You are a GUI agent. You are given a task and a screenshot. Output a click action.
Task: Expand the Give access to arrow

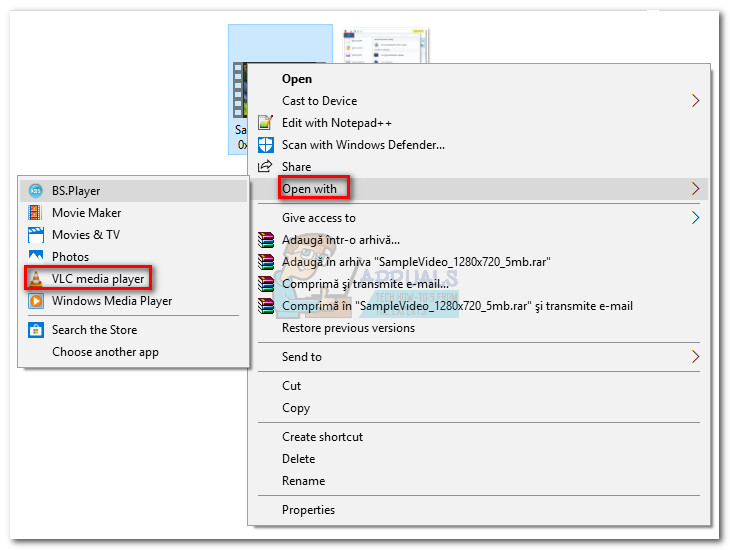(x=695, y=217)
